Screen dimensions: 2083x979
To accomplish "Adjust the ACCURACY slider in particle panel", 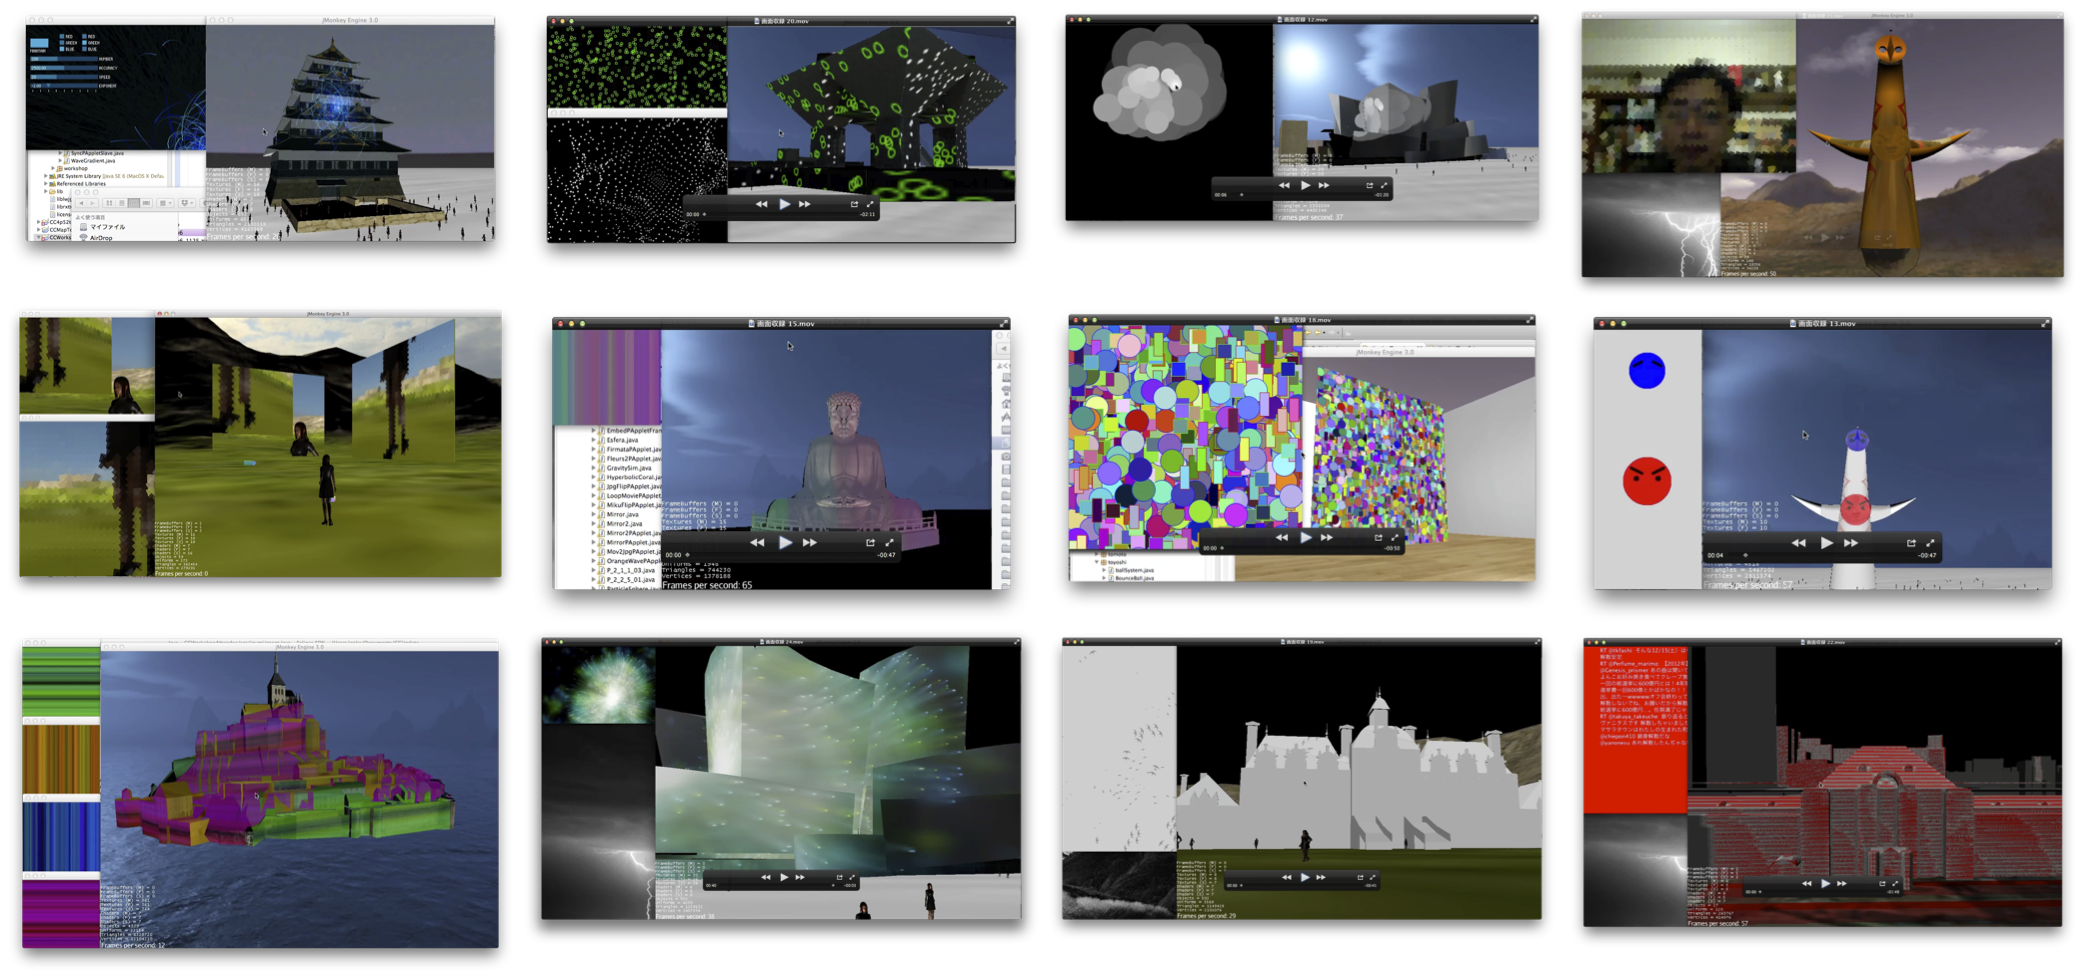I will pyautogui.click(x=64, y=68).
